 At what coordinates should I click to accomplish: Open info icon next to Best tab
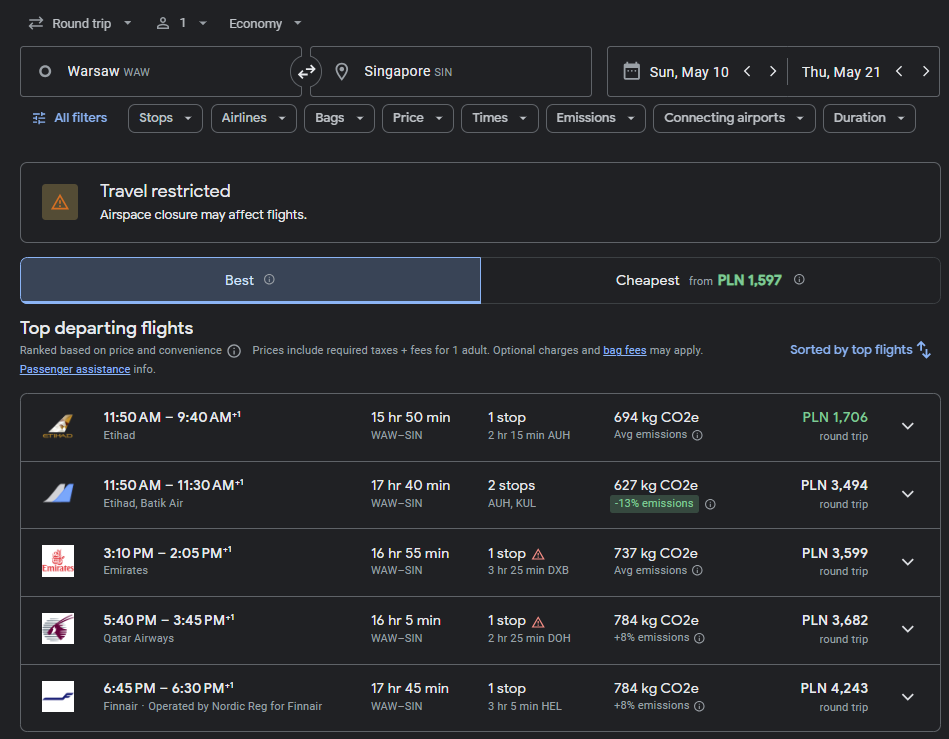(269, 280)
